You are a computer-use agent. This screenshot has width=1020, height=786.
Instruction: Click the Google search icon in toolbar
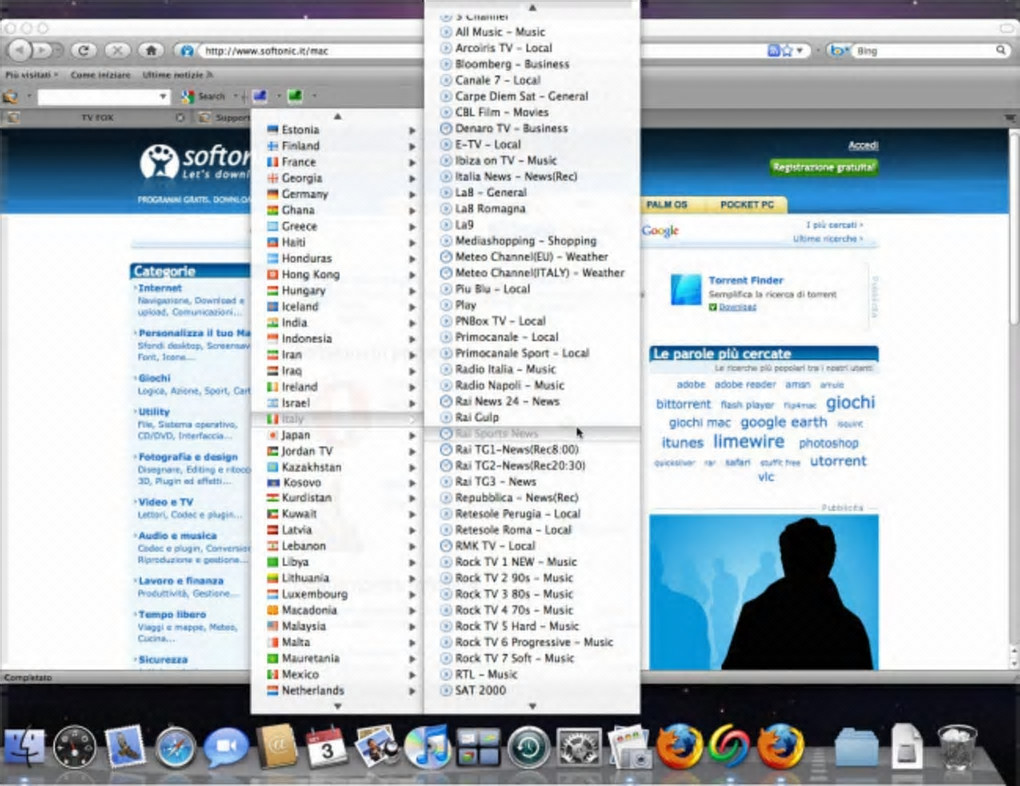tap(188, 97)
